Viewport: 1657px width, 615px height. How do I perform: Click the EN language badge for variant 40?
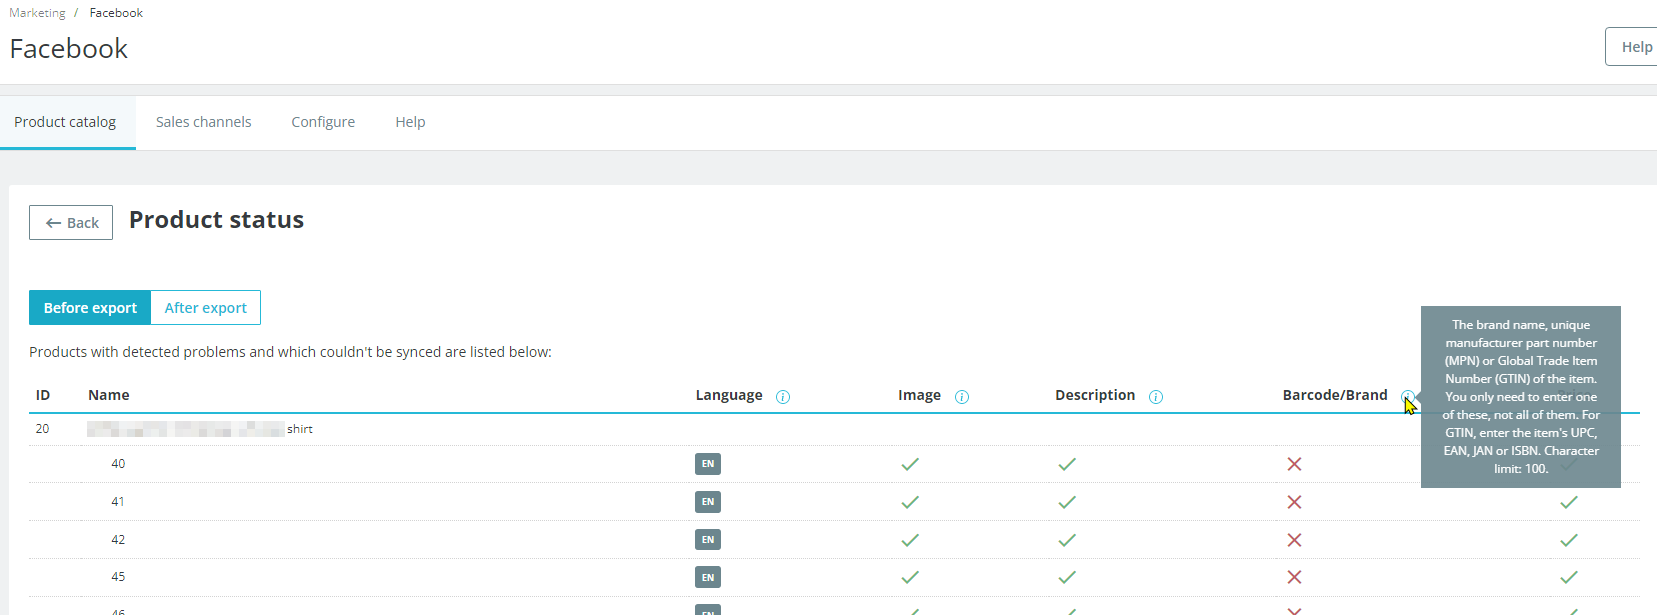pyautogui.click(x=708, y=464)
